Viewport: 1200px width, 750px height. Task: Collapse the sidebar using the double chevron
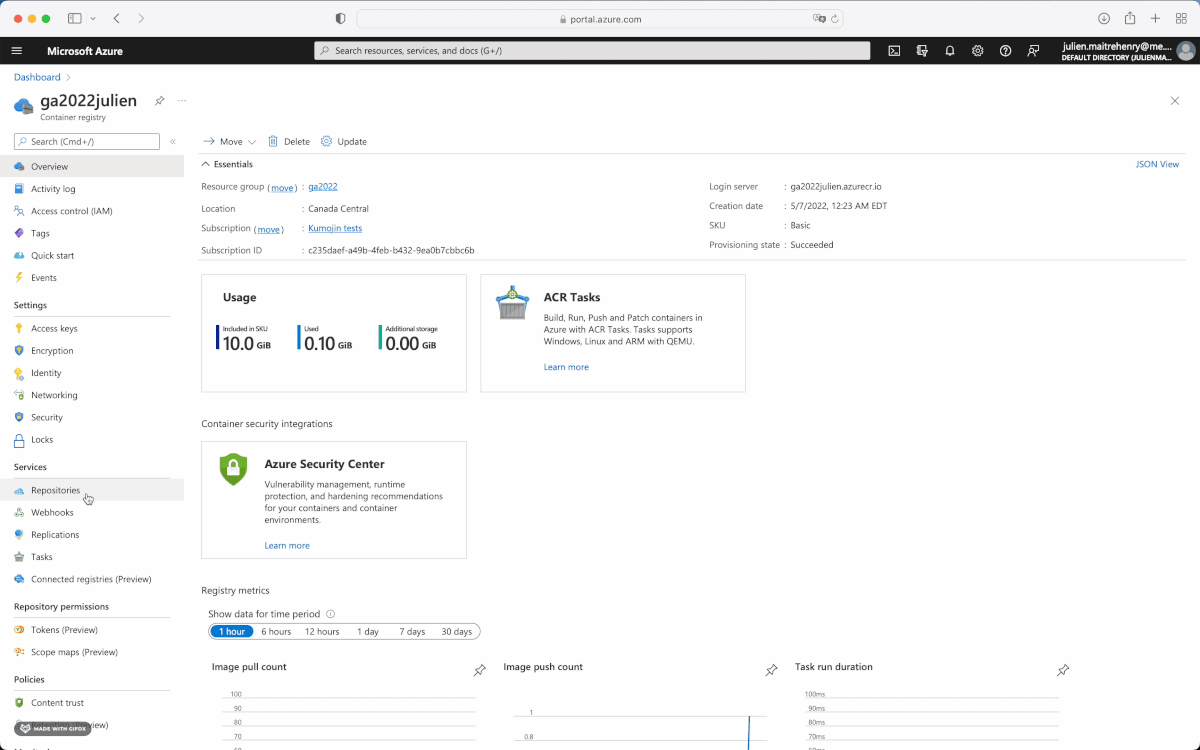(173, 142)
